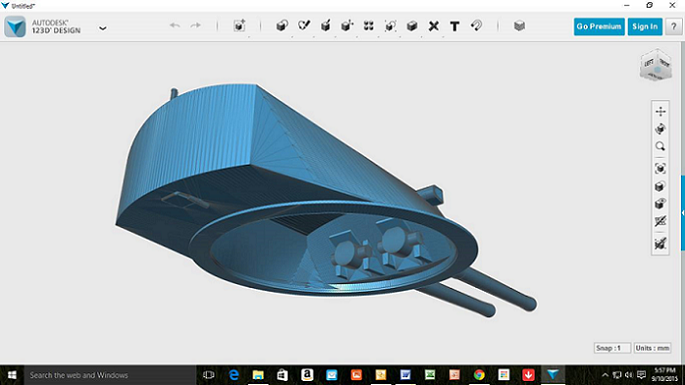The height and width of the screenshot is (385, 685).
Task: Select the Measure tool
Action: (433, 26)
